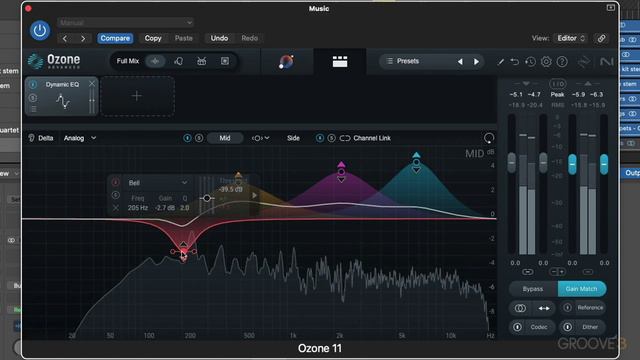Solo the band in Bell popup
The width and height of the screenshot is (640, 360).
pos(116,195)
